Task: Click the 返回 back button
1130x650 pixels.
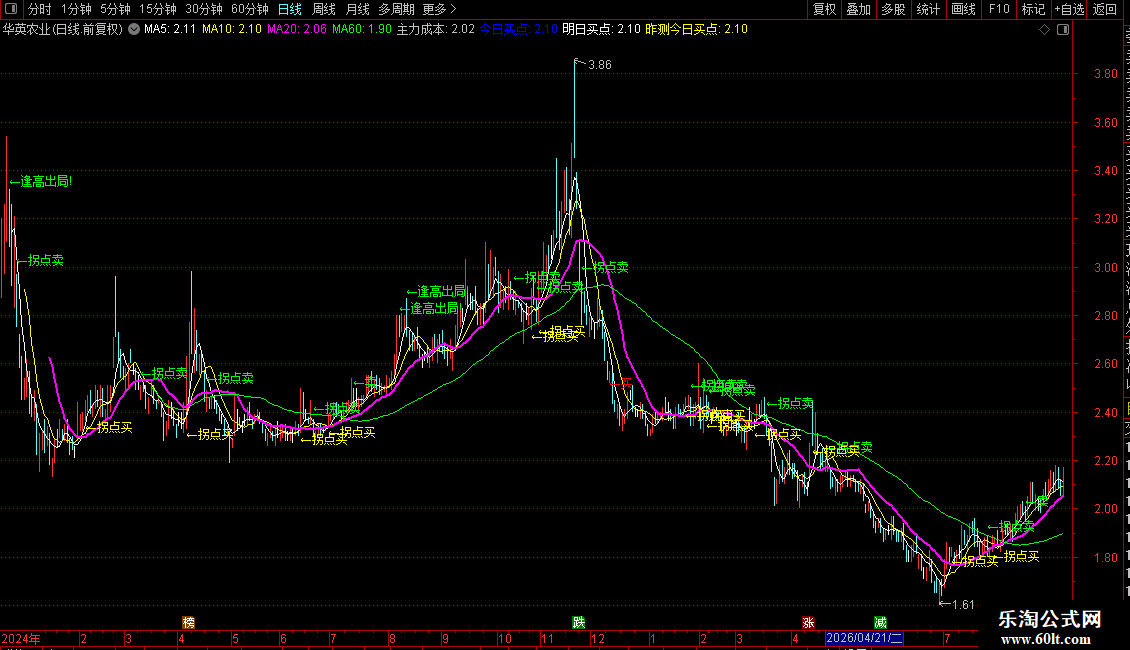Action: coord(1104,9)
